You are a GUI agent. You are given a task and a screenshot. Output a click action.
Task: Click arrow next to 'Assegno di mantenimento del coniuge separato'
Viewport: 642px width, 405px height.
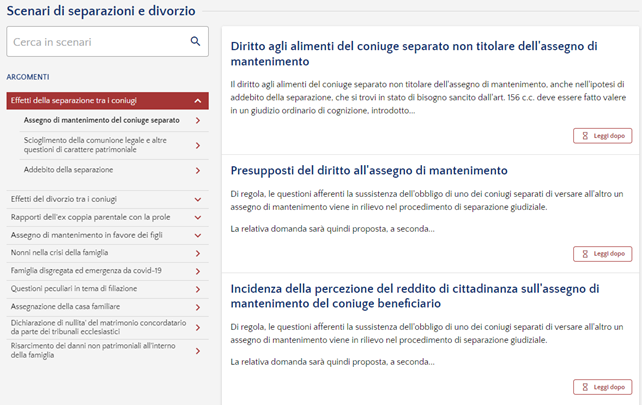[x=198, y=120]
